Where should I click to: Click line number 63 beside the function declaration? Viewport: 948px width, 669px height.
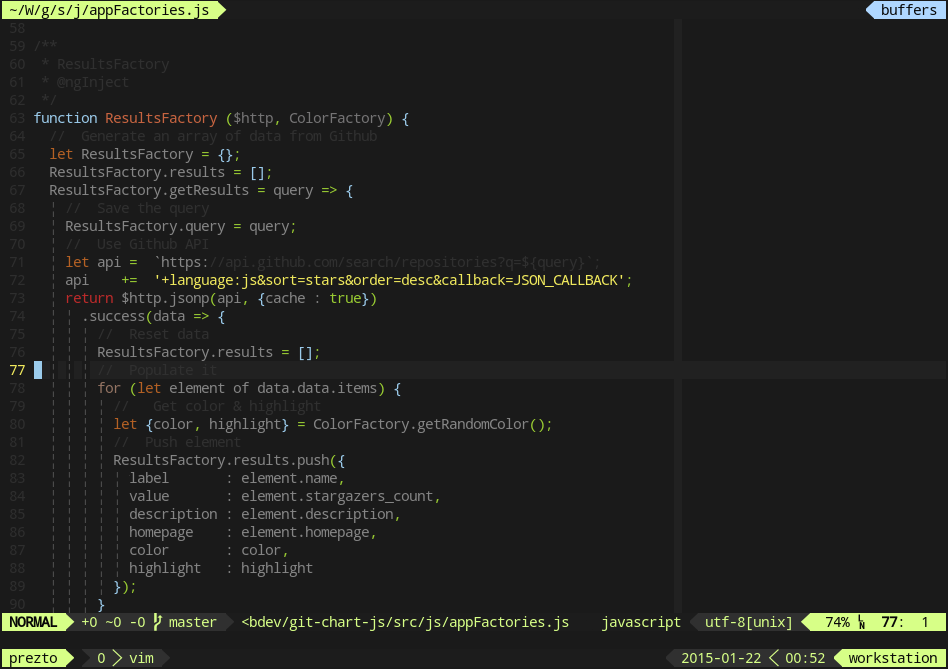[17, 117]
